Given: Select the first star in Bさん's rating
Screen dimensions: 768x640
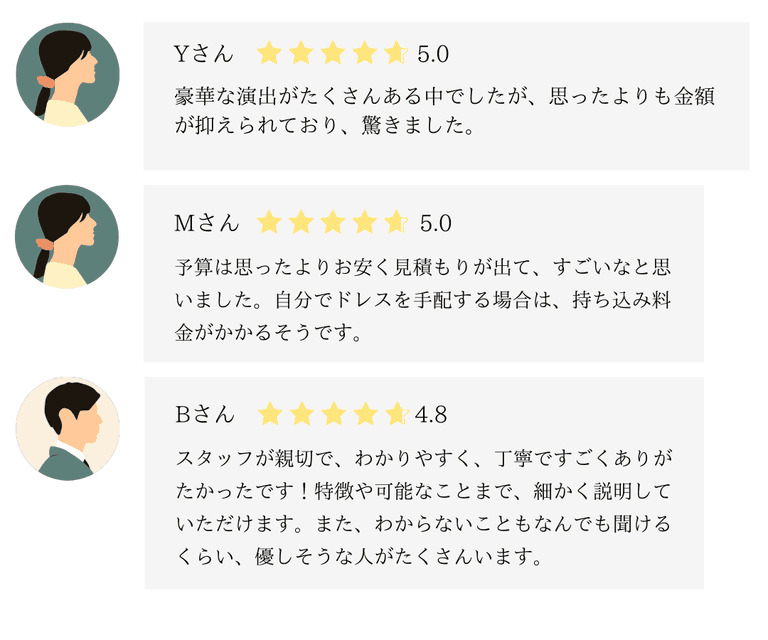Looking at the screenshot, I should point(269,413).
